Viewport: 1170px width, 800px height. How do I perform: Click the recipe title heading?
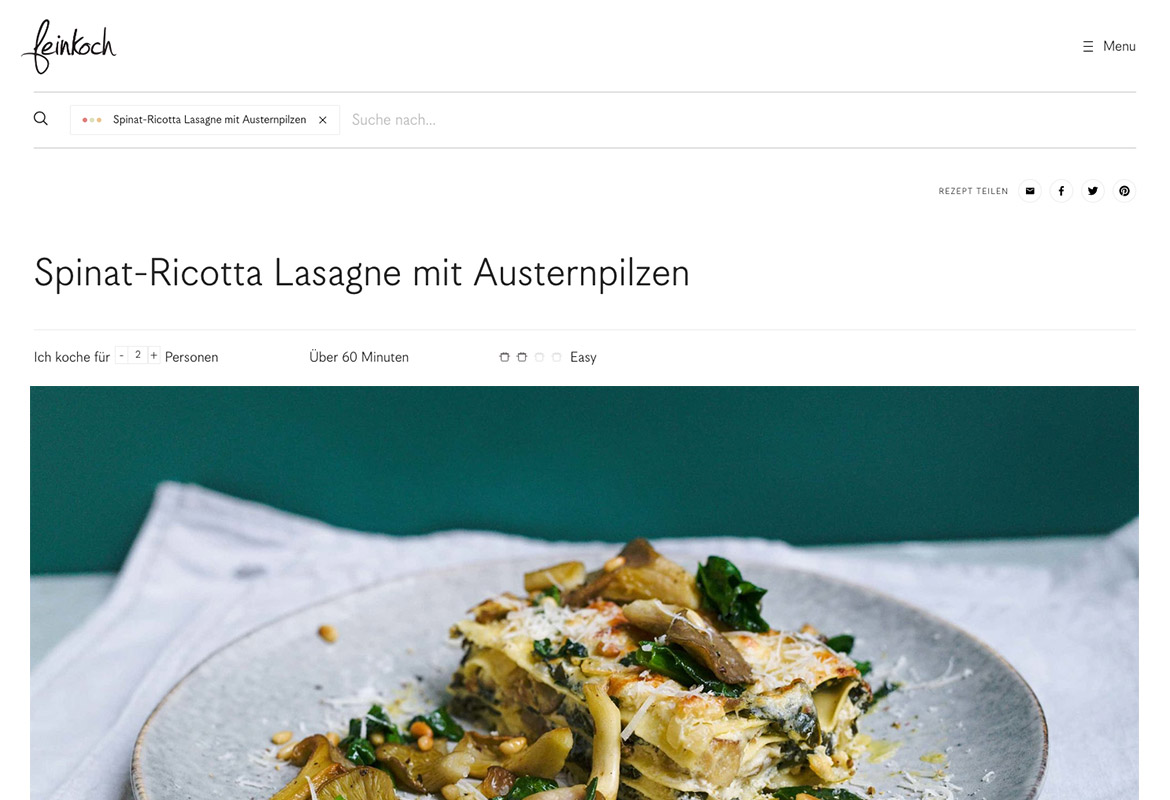pos(362,272)
